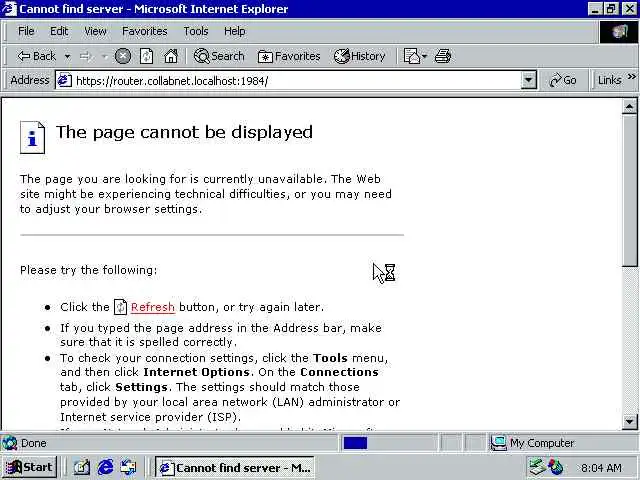Click the 8:04 AM clock
This screenshot has width=640, height=480.
pos(601,468)
